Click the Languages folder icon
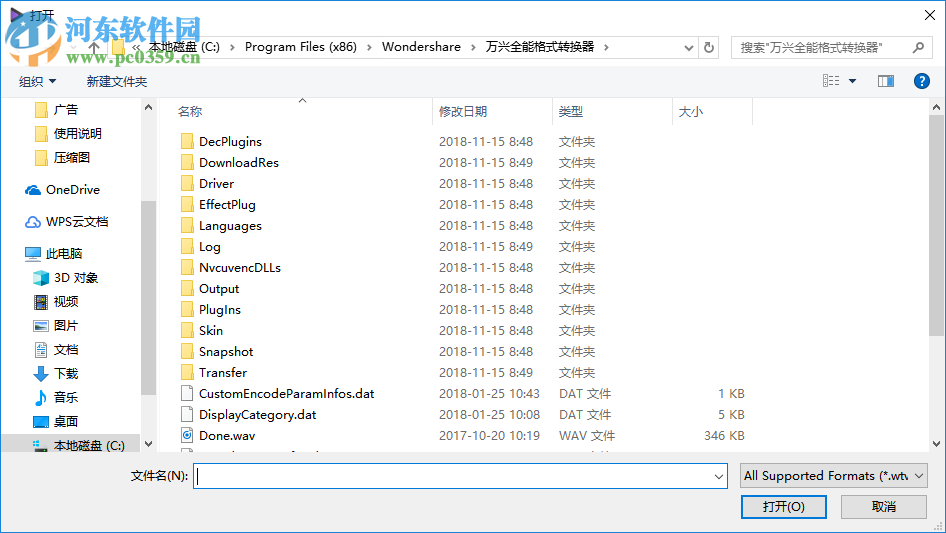 187,226
